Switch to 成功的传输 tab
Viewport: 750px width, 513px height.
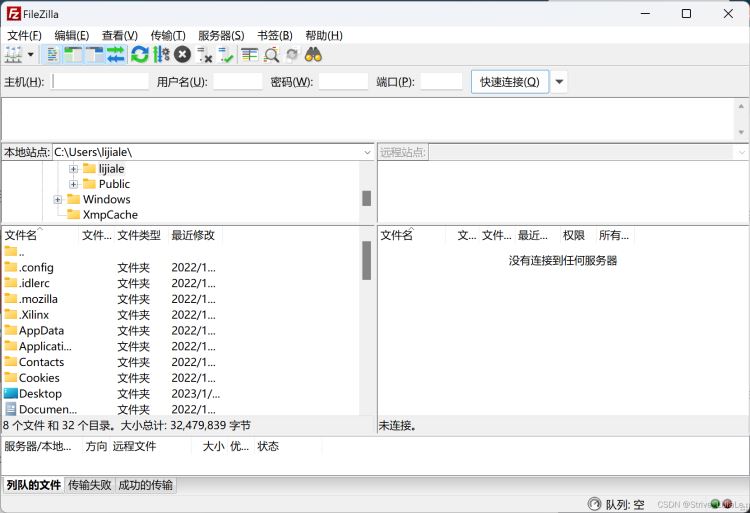point(145,485)
